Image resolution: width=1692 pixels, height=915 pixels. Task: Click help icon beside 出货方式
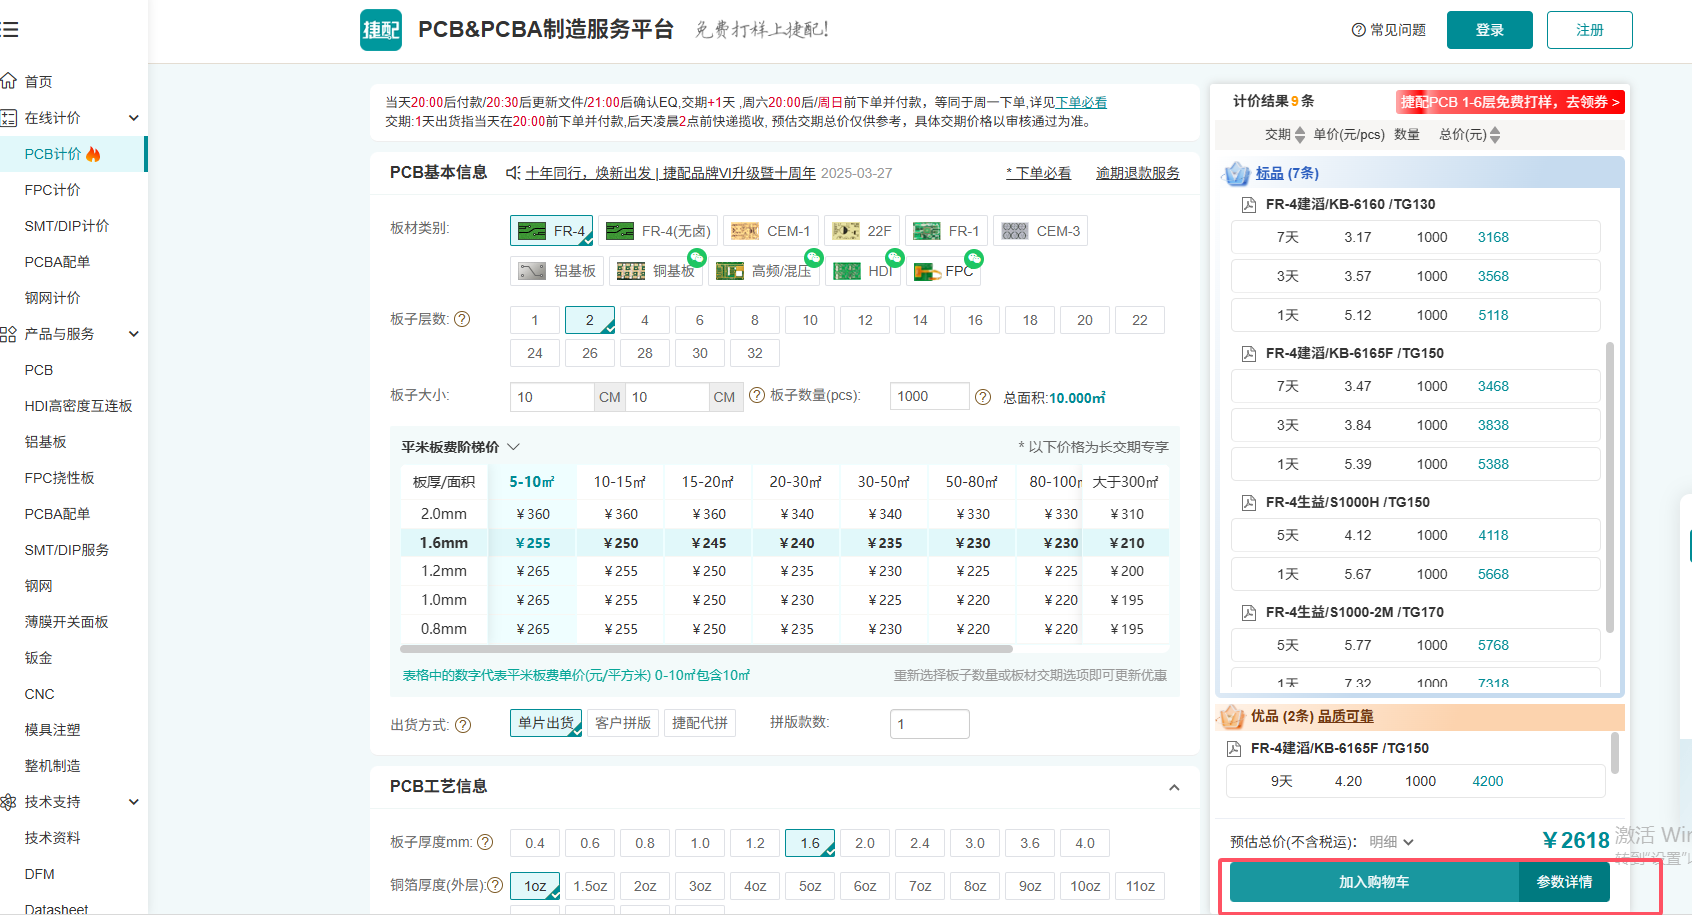coord(463,725)
